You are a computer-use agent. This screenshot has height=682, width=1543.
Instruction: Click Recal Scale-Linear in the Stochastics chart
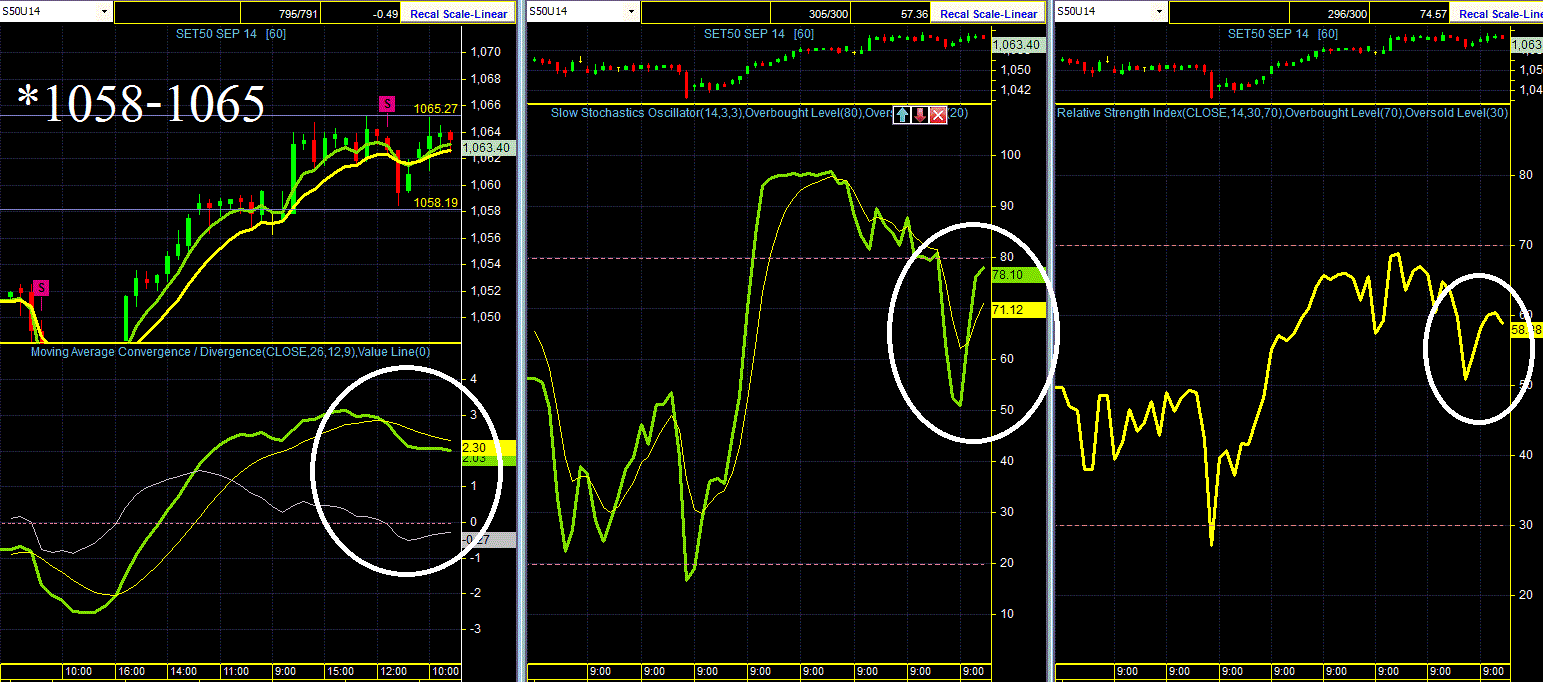click(989, 14)
